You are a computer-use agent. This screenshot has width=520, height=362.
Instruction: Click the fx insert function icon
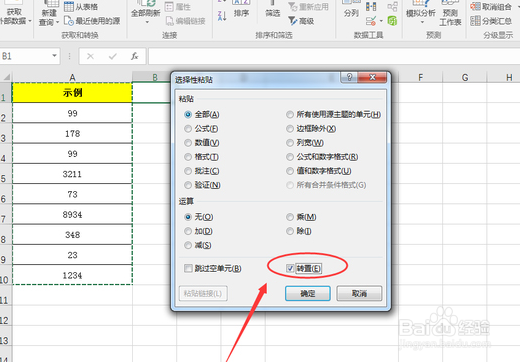point(135,56)
